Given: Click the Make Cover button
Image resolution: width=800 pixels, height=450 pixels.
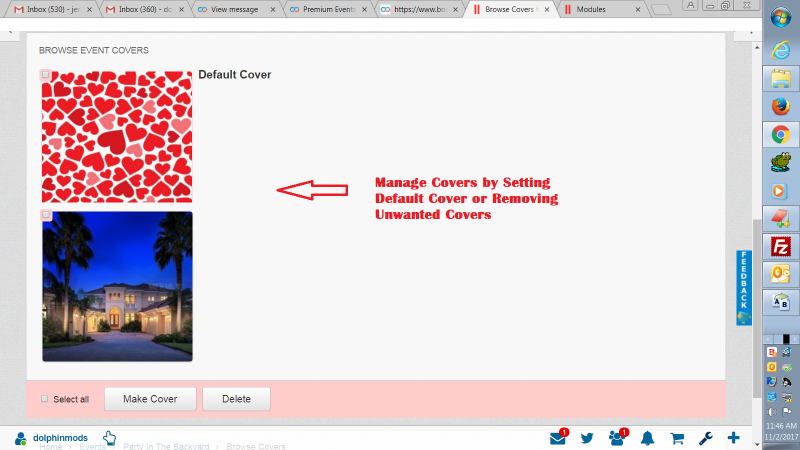Looking at the screenshot, I should tap(150, 399).
